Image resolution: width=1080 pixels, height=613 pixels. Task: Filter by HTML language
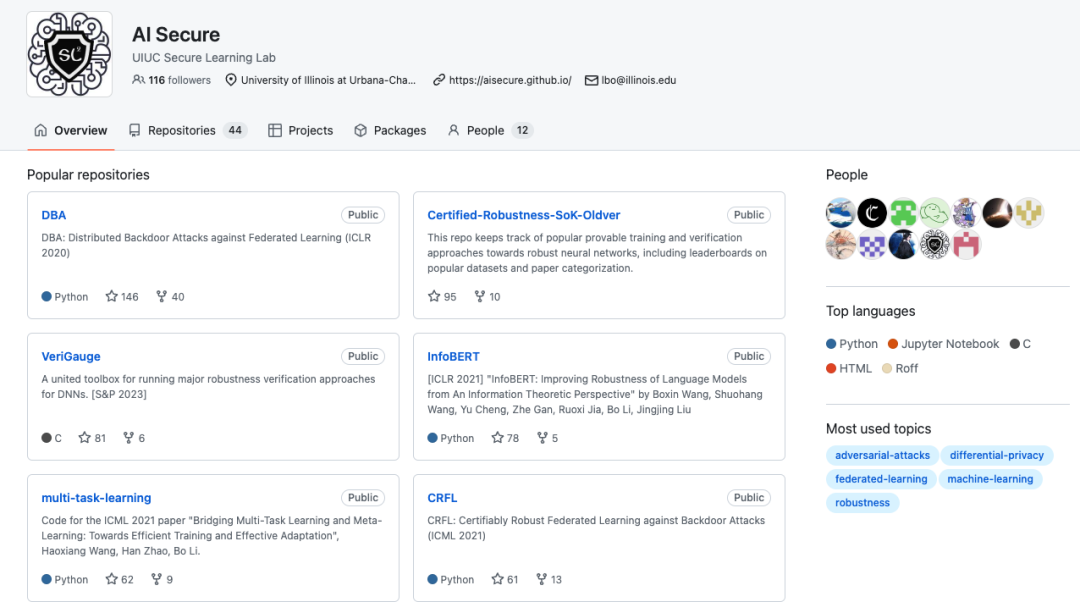tap(849, 368)
